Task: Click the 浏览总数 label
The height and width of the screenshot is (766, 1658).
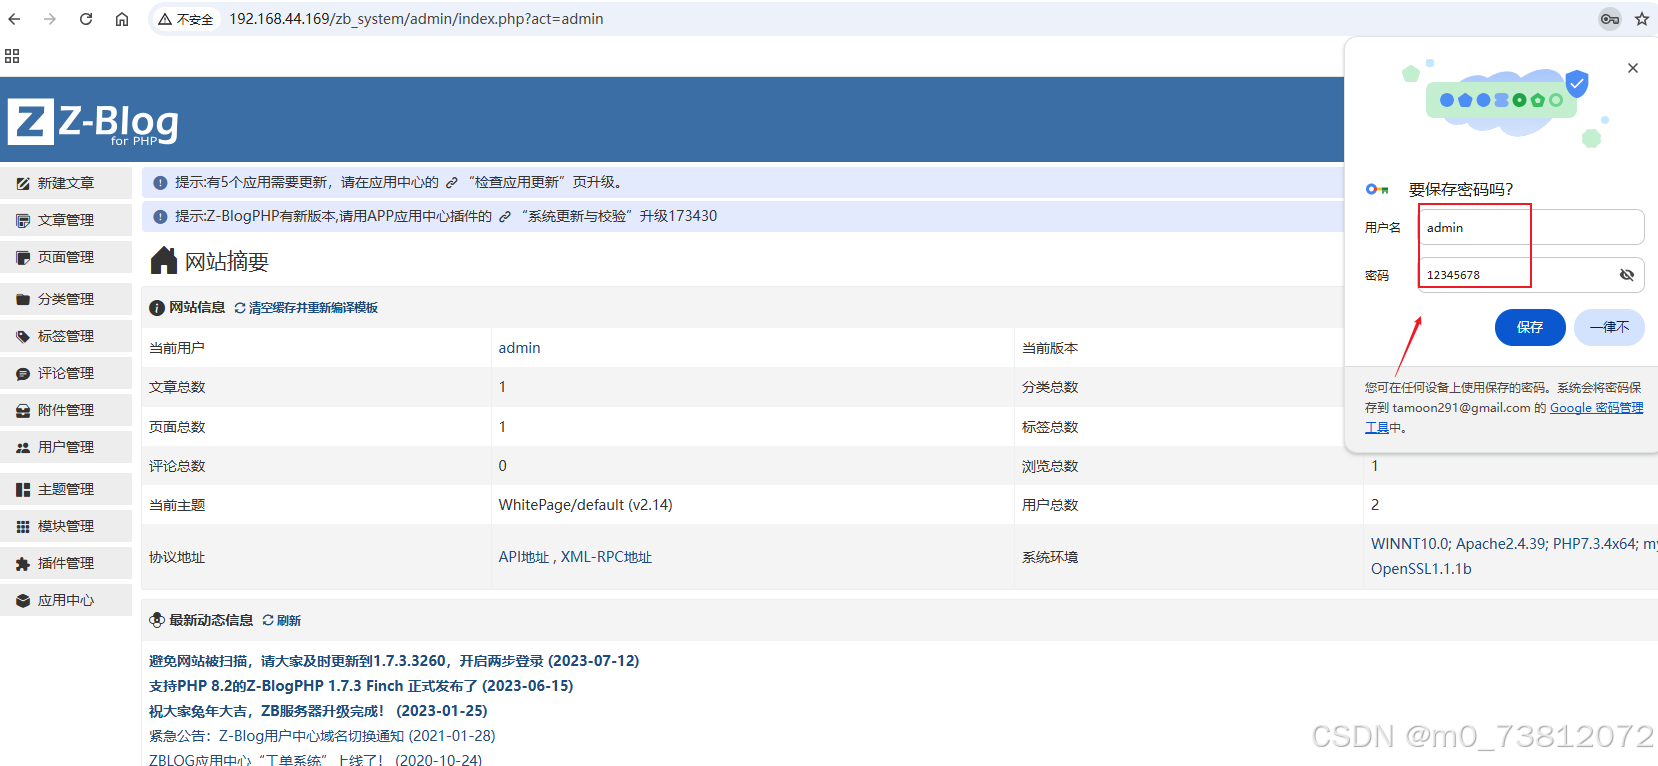Action: click(1050, 466)
